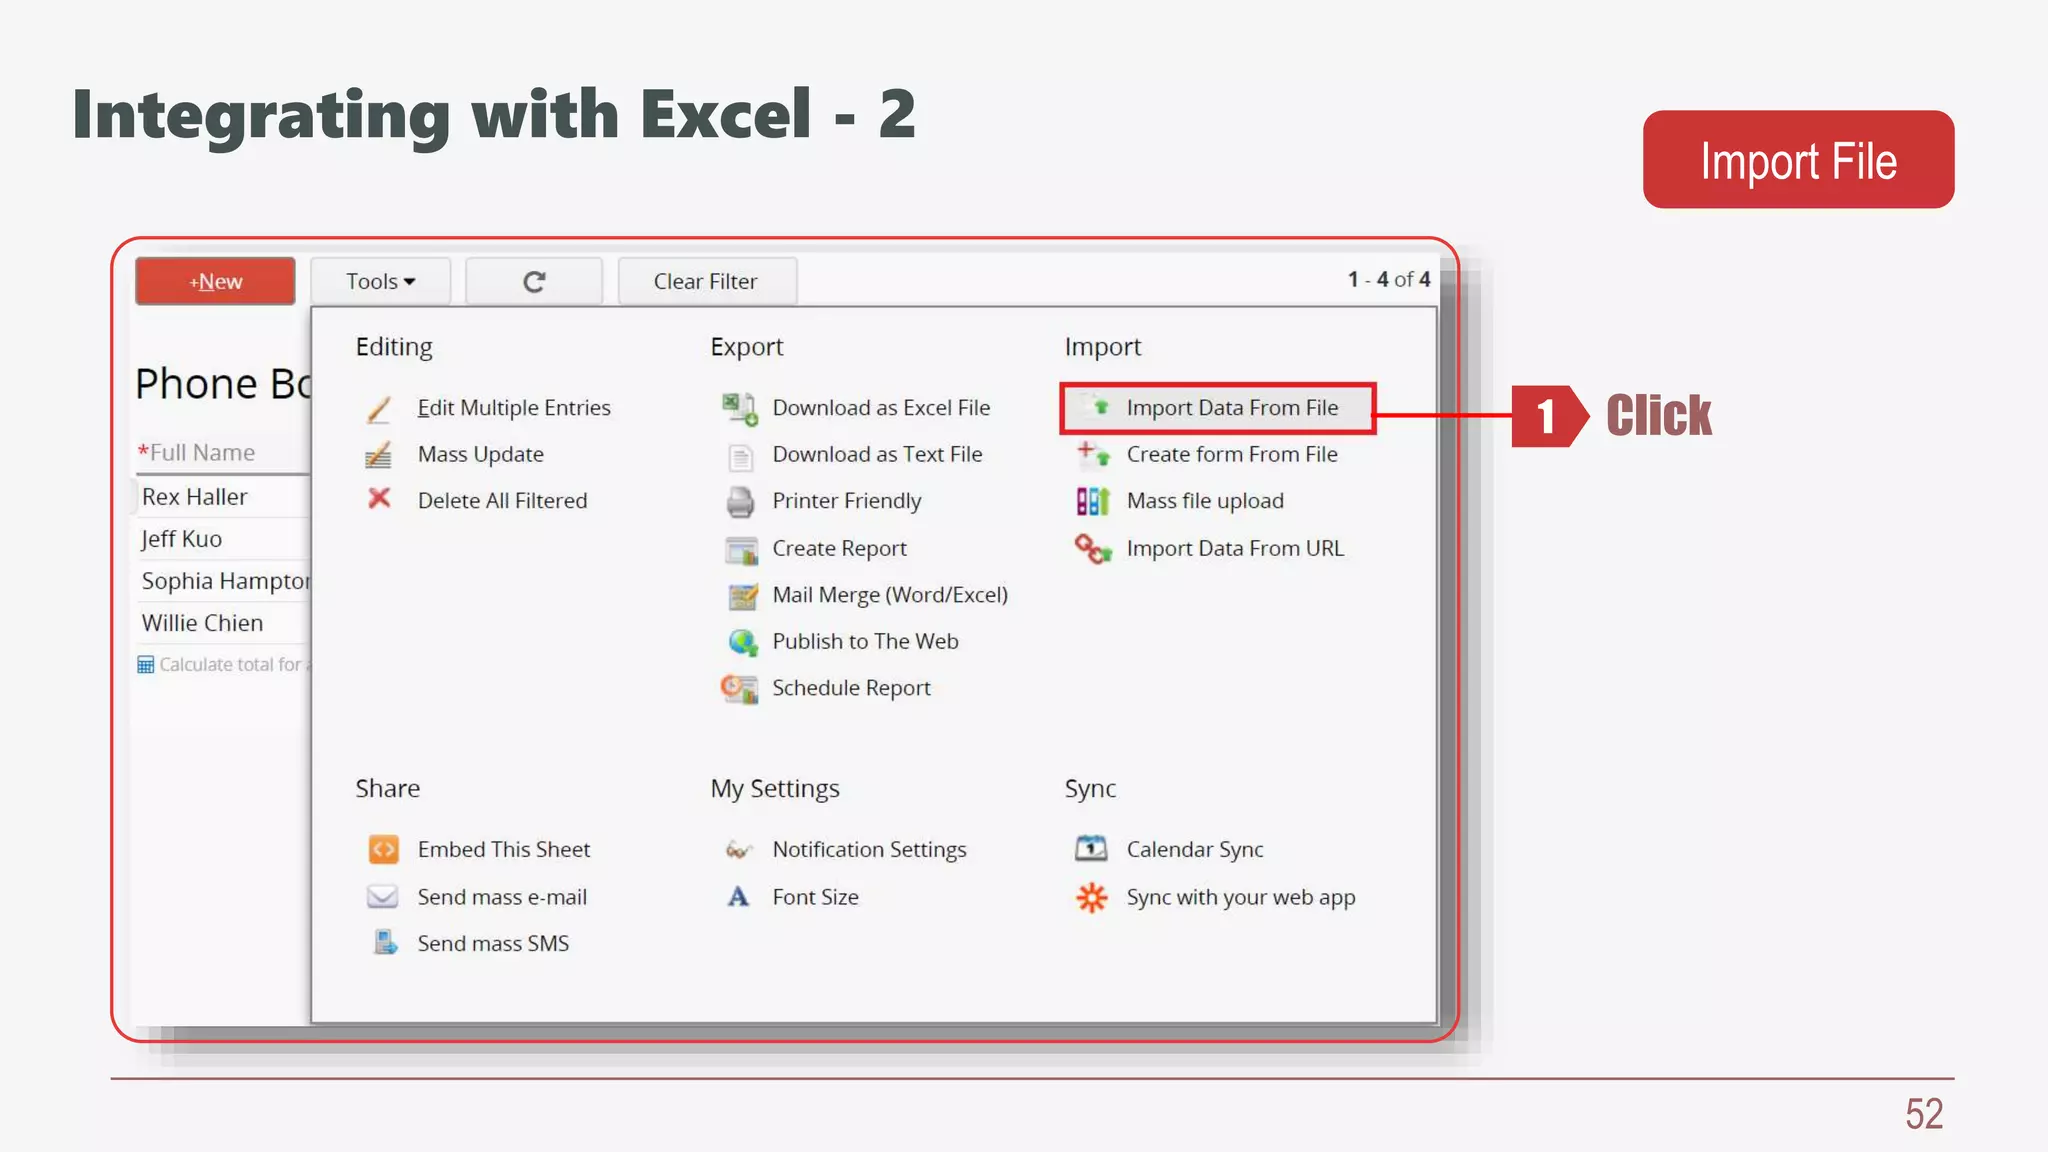Click the Create Report icon
Image resolution: width=2048 pixels, height=1152 pixels.
741,550
